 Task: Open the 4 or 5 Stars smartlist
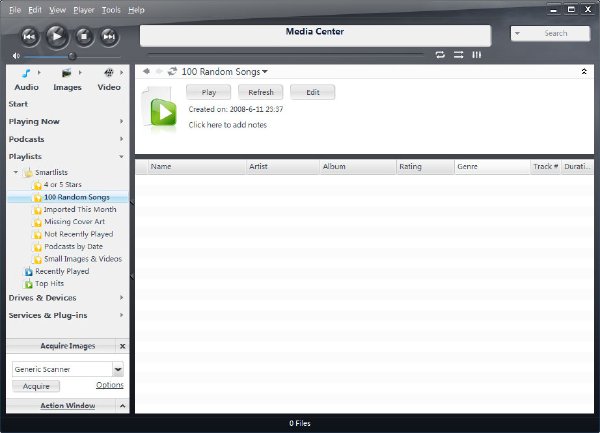tap(62, 185)
